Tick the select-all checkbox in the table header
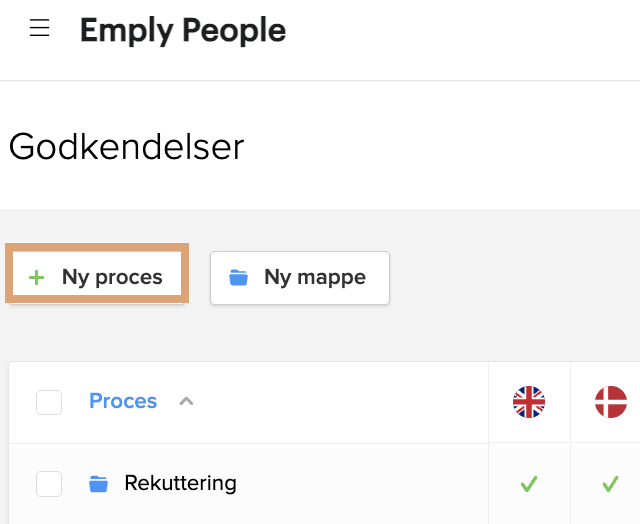This screenshot has height=524, width=640. click(49, 402)
